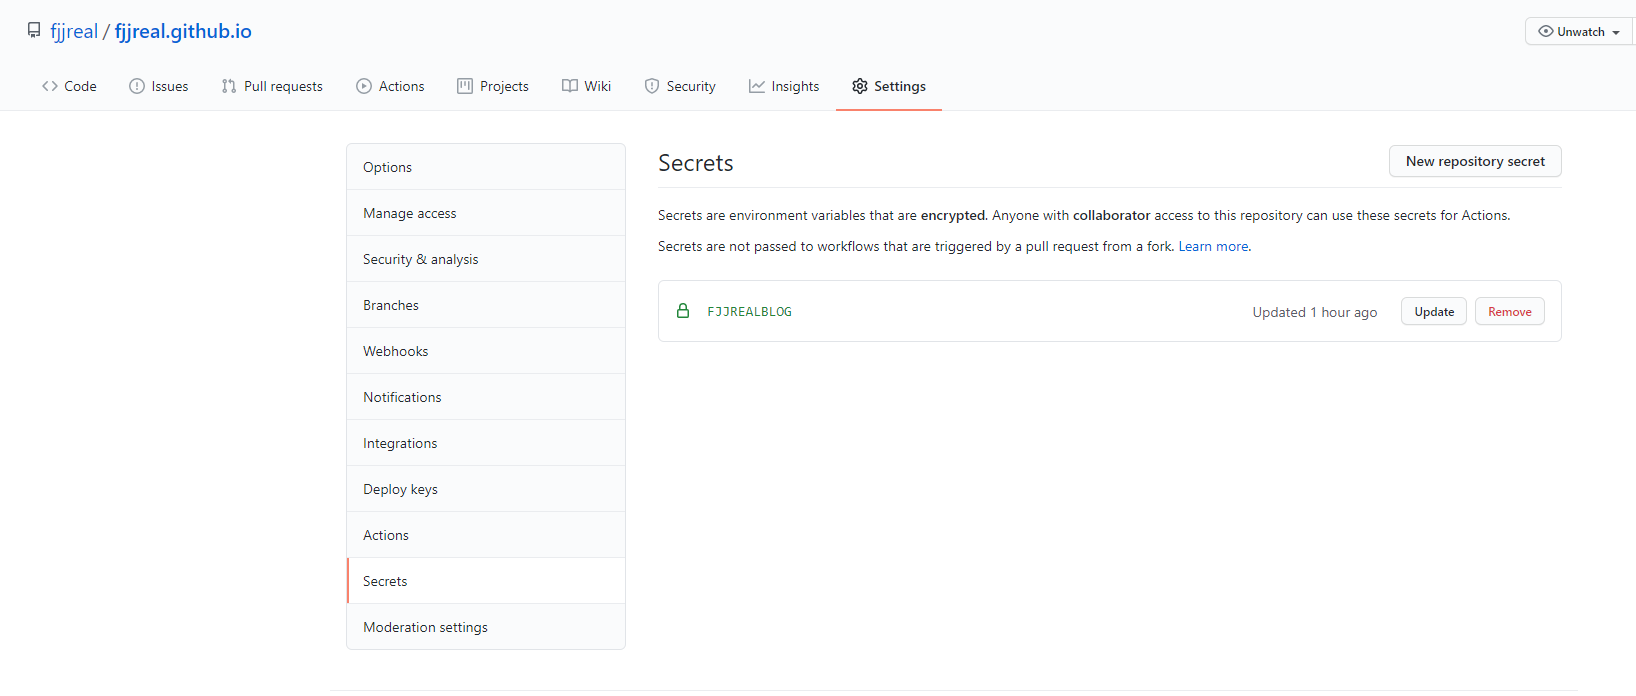Open Webhooks settings in the sidebar
Image resolution: width=1636 pixels, height=696 pixels.
coord(395,351)
